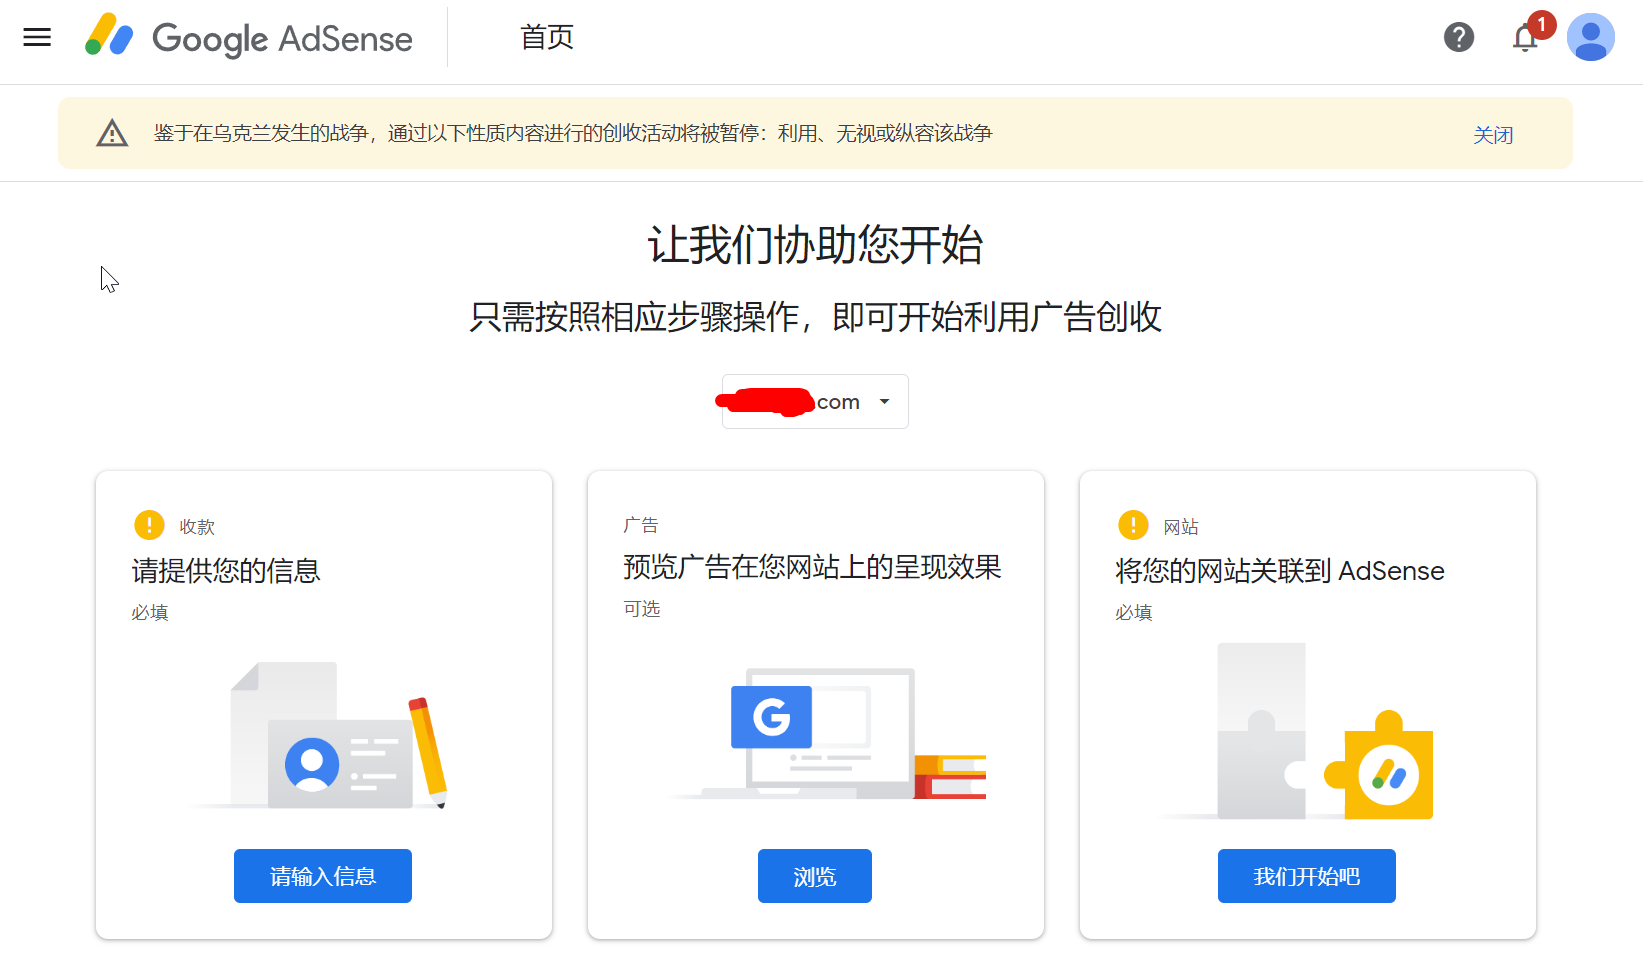Click the 收款 label on the payment card

(x=197, y=527)
